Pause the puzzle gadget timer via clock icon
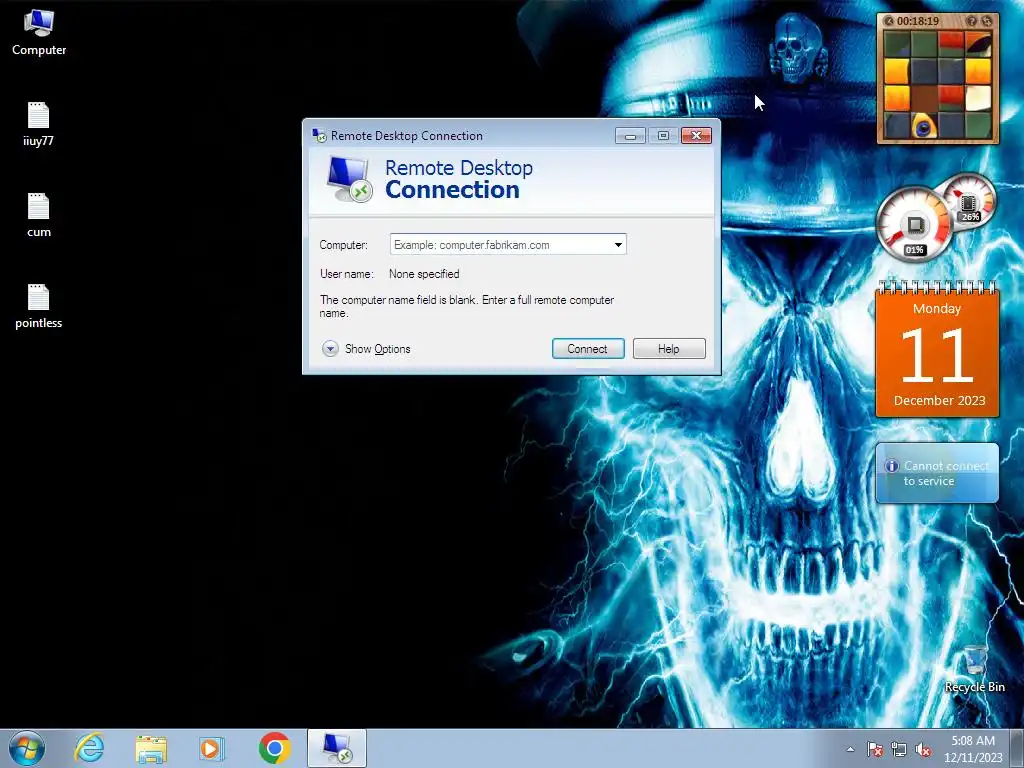The image size is (1024, 768). tap(888, 21)
